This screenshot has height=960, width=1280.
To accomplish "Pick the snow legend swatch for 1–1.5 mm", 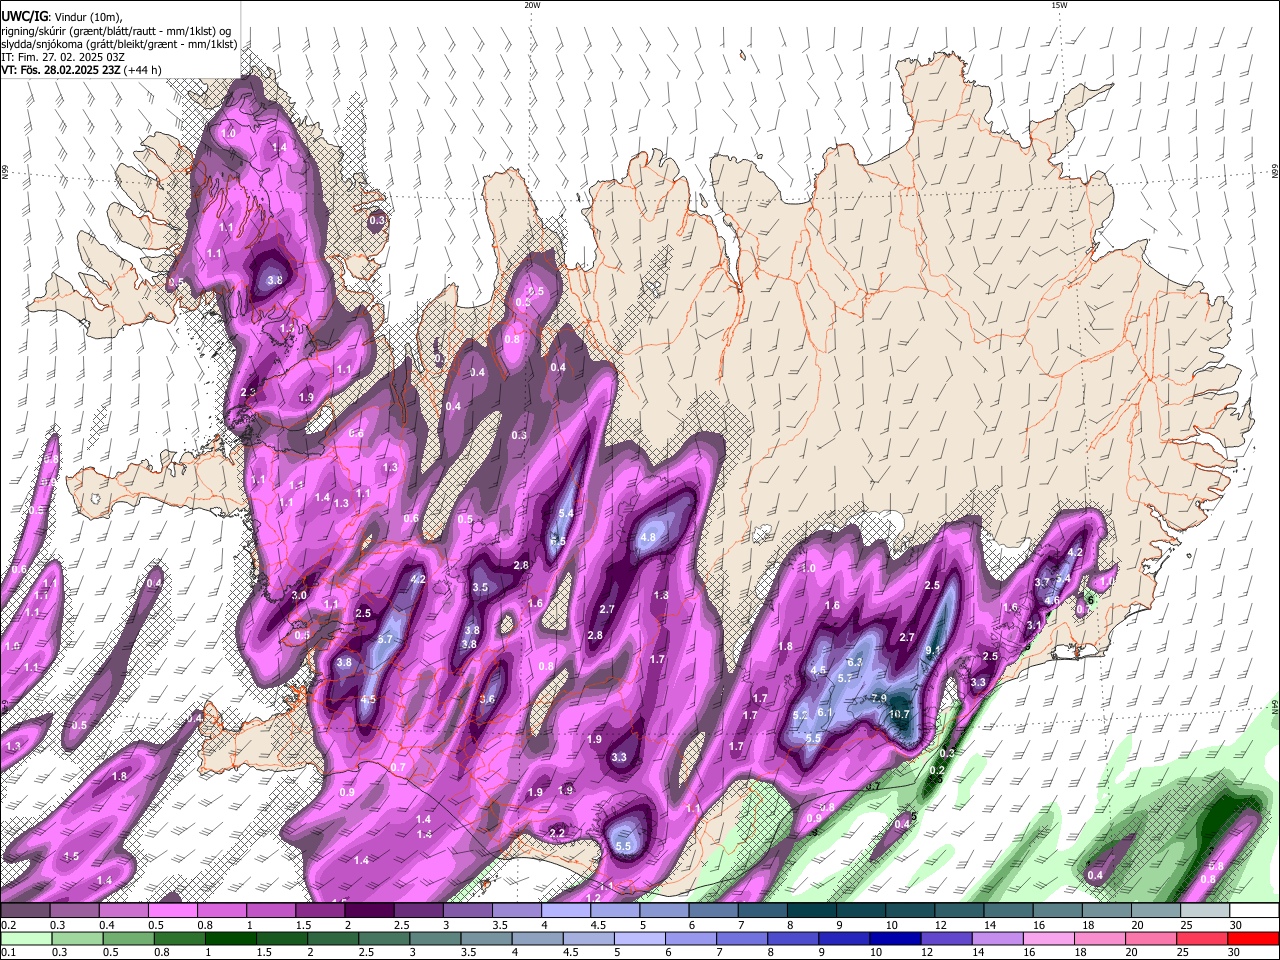I will click(x=271, y=911).
